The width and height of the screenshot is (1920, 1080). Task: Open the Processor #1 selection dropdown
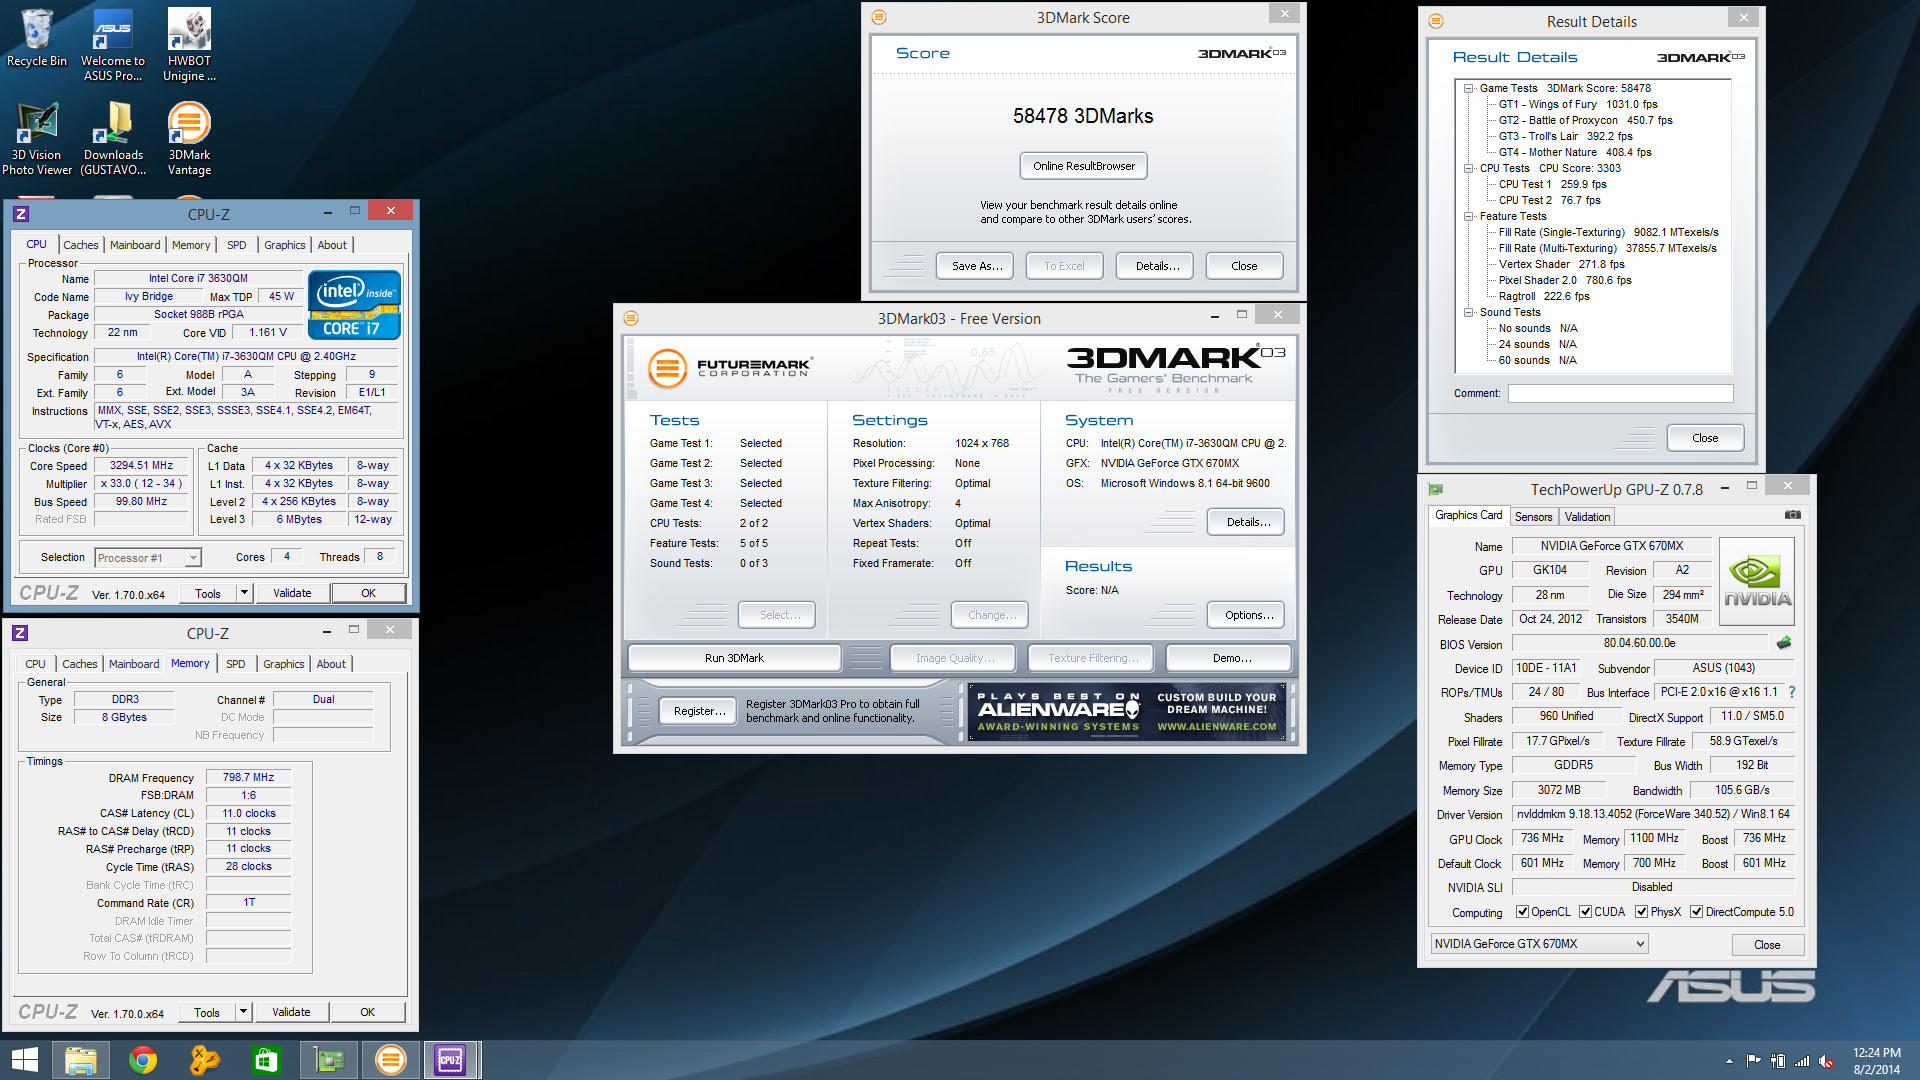148,558
